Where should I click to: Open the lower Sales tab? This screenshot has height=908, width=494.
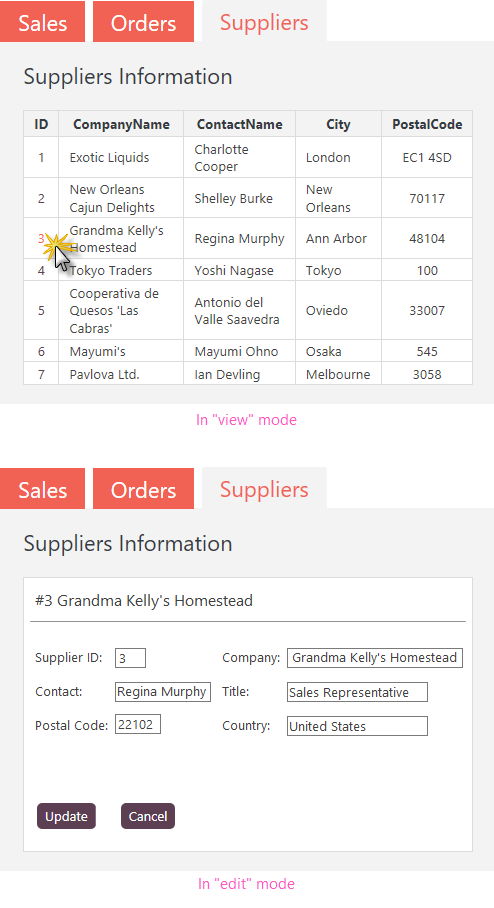[x=42, y=489]
